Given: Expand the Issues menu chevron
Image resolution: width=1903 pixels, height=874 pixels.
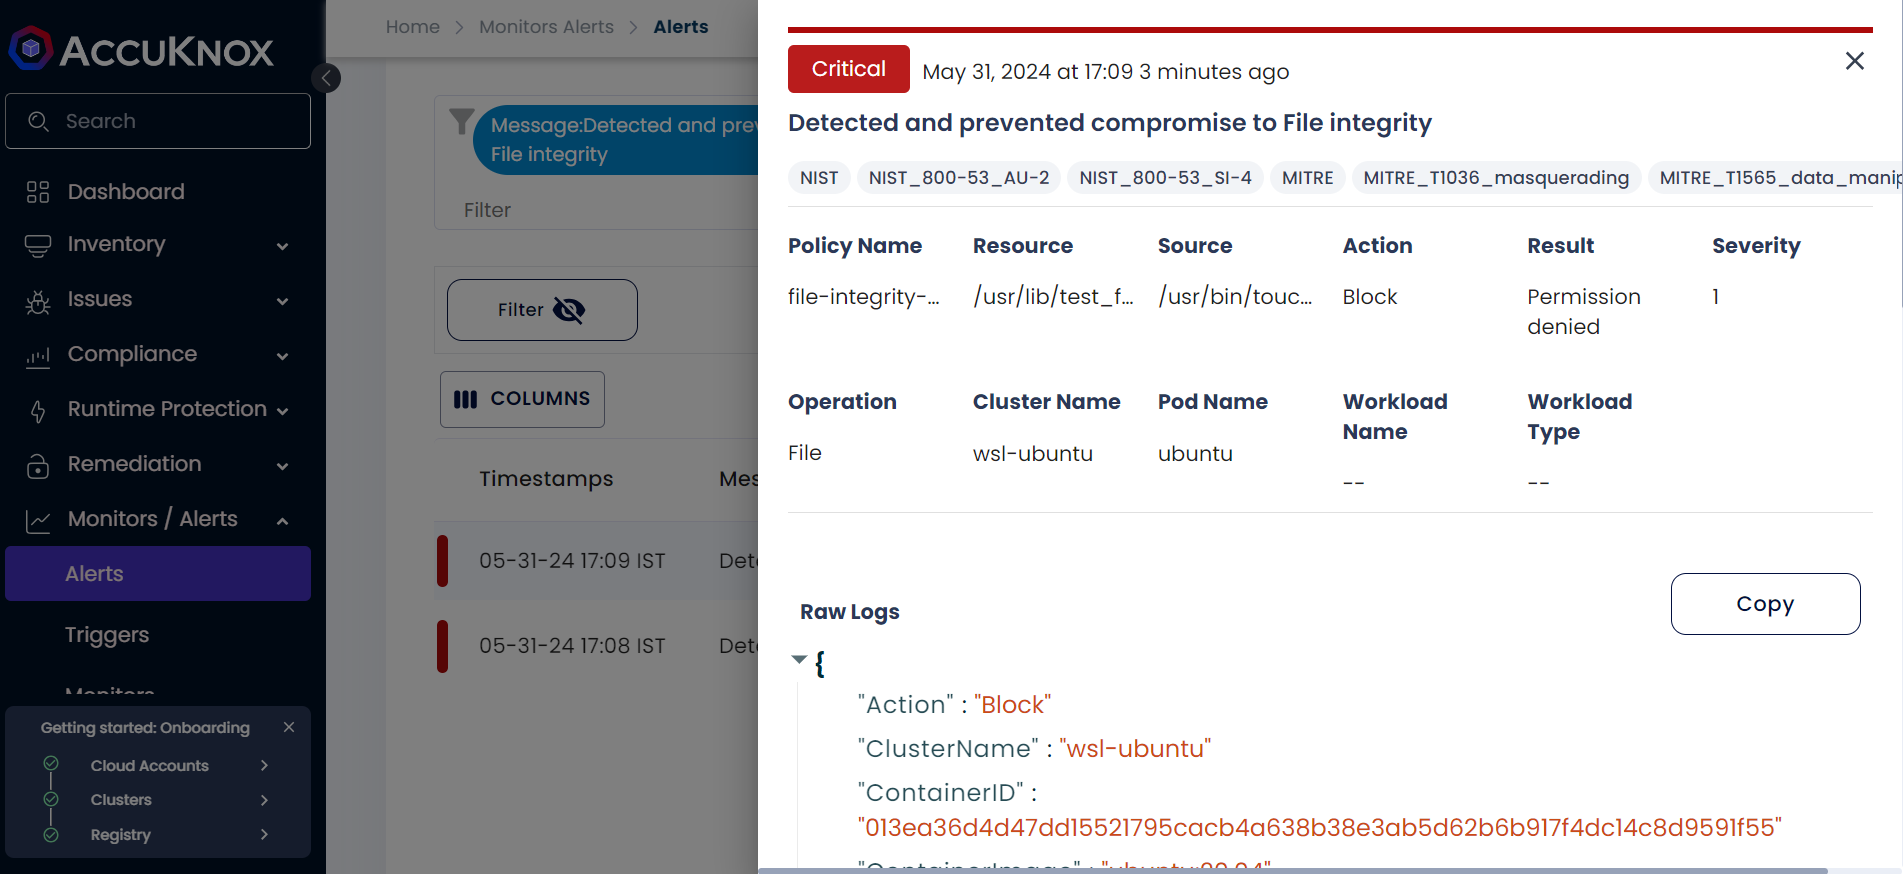Looking at the screenshot, I should [x=282, y=301].
